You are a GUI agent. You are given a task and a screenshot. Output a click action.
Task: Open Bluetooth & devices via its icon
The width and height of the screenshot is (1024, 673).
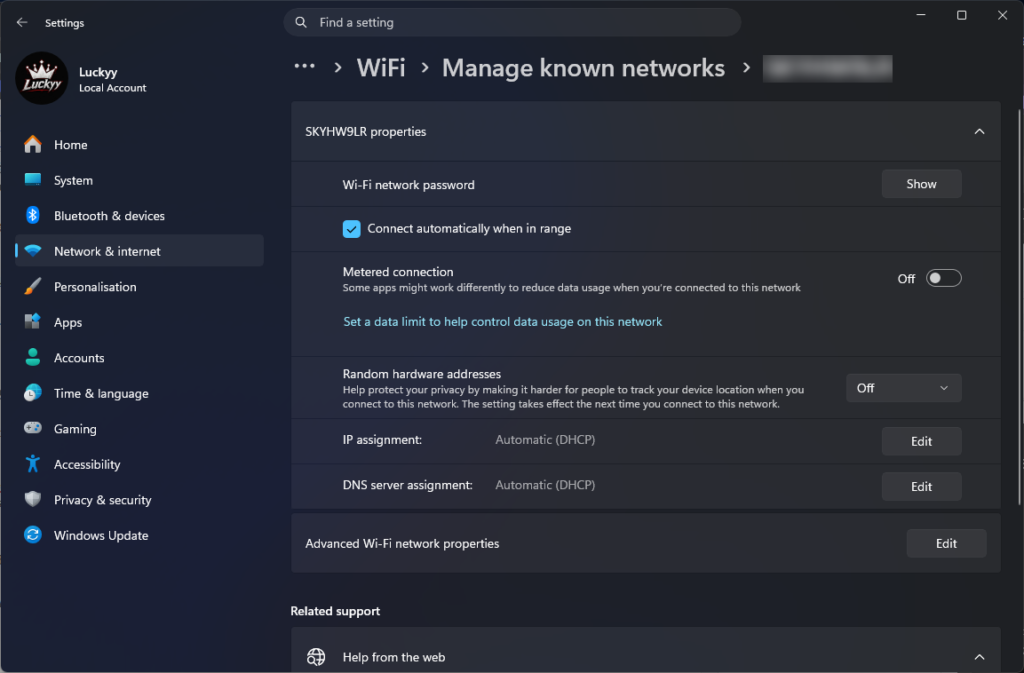pyautogui.click(x=33, y=215)
